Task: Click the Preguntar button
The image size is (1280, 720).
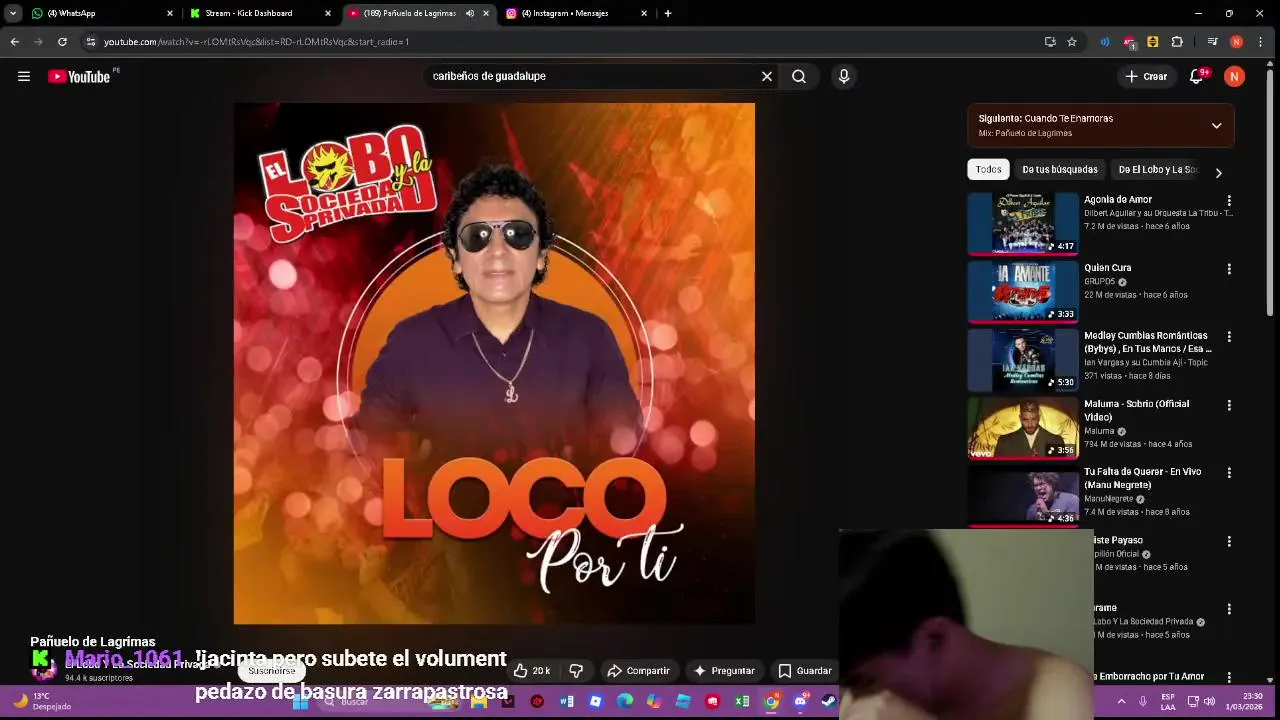Action: pos(724,671)
